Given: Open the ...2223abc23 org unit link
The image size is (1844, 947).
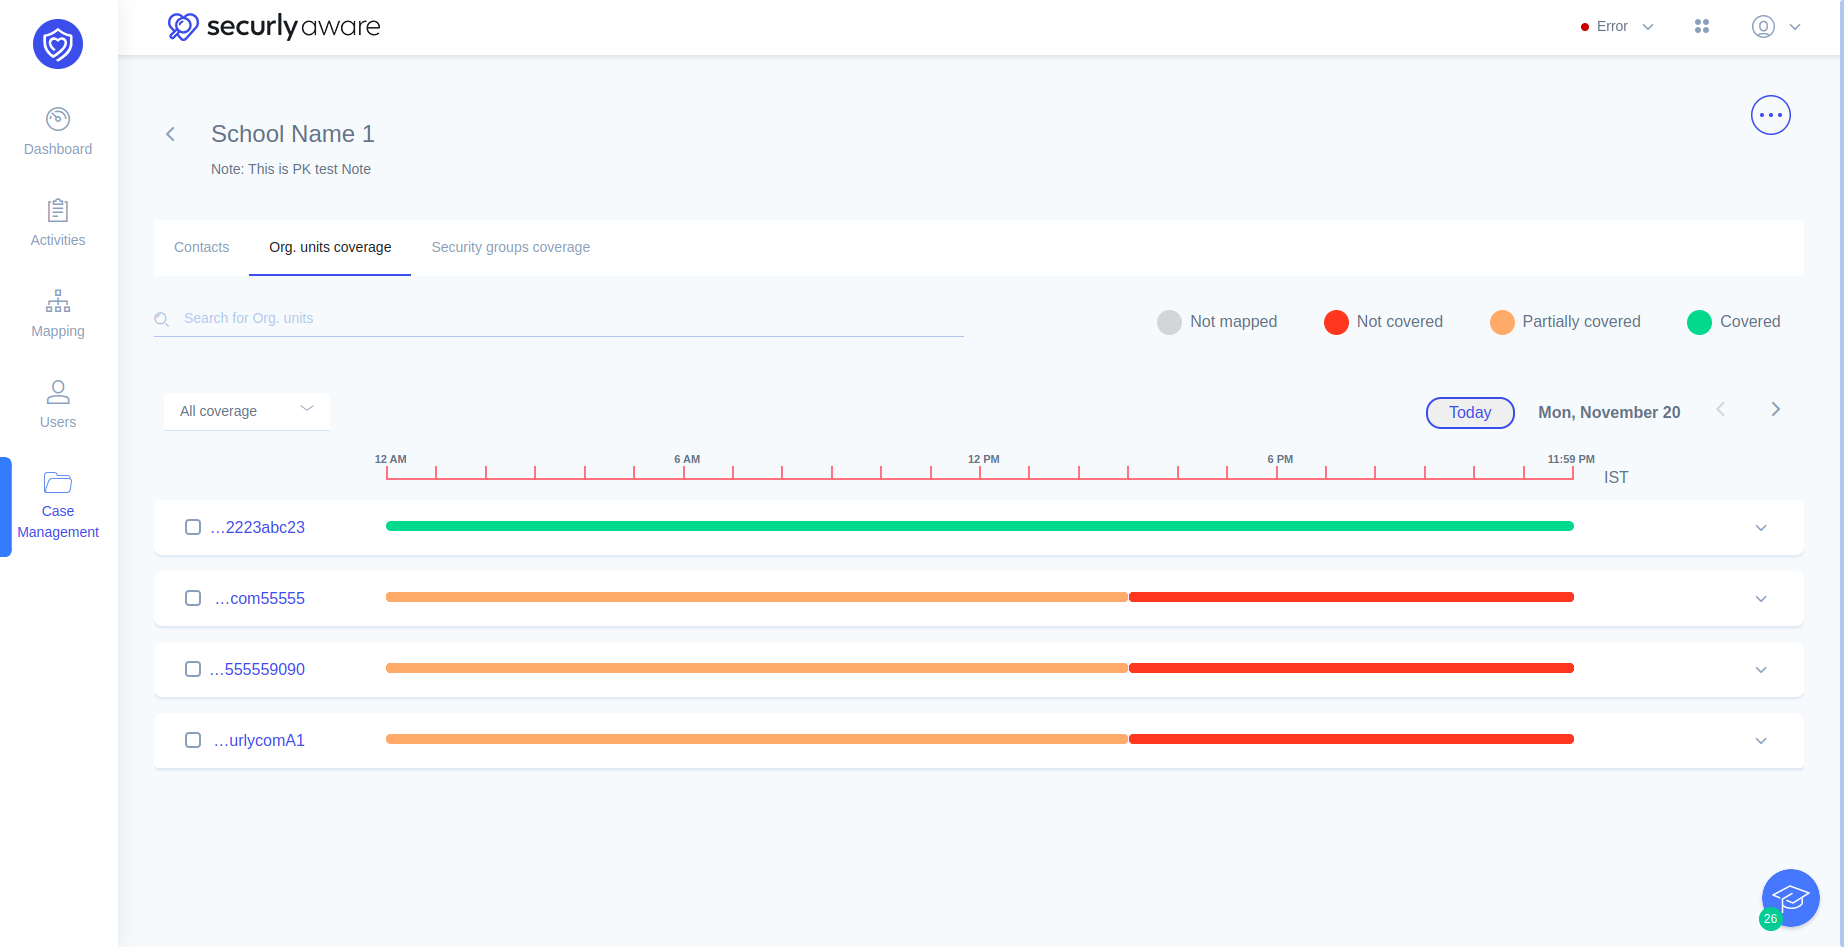Looking at the screenshot, I should point(258,527).
